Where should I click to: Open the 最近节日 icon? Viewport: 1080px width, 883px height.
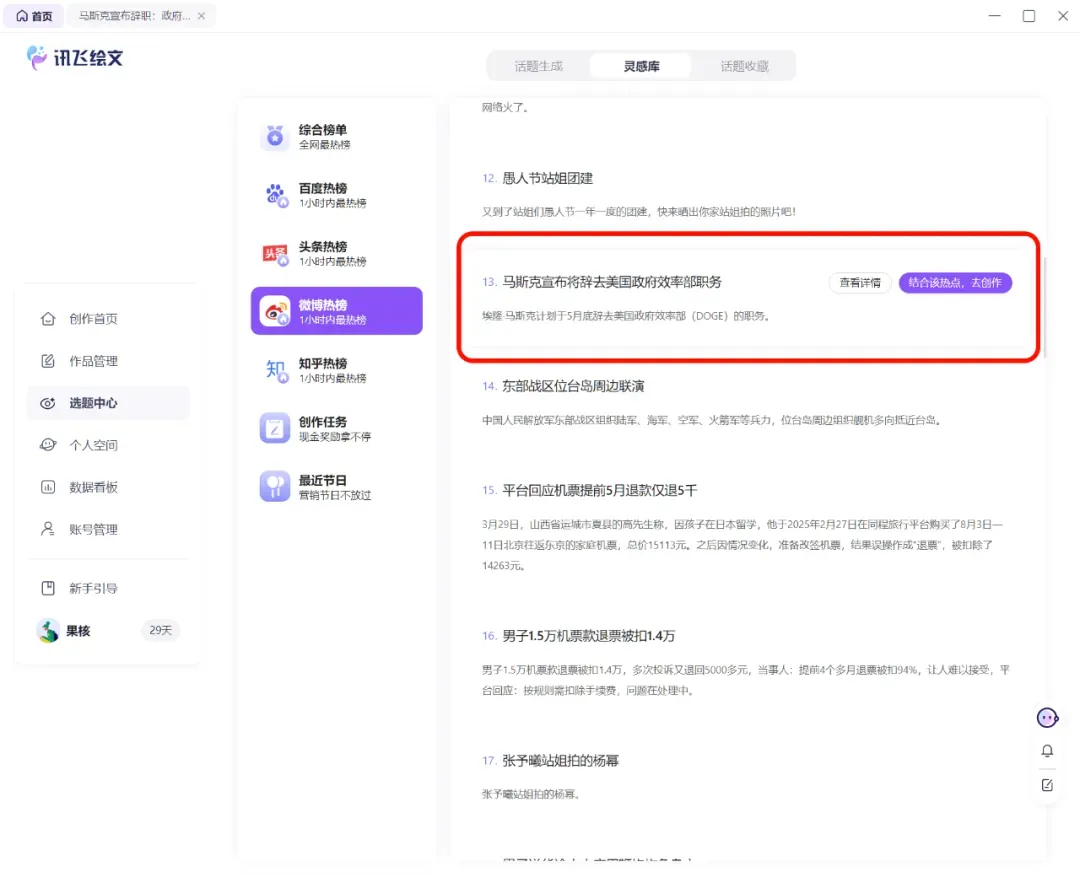[275, 487]
